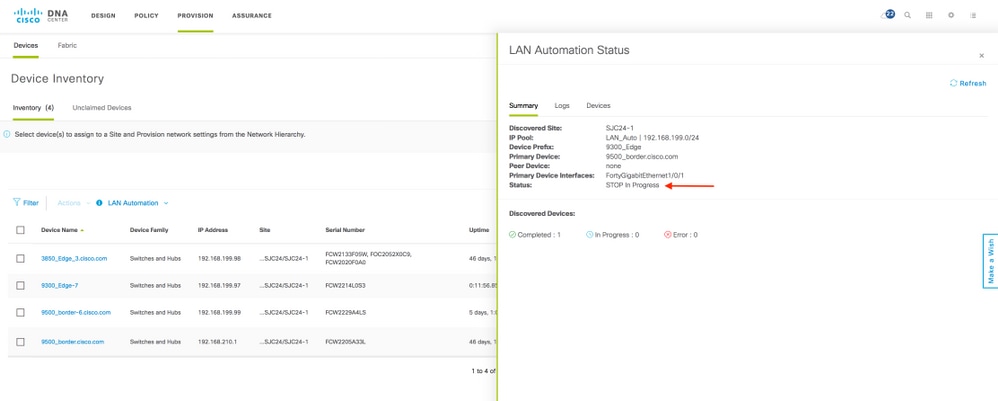Open the apps grid icon
The image size is (998, 401).
point(929,16)
